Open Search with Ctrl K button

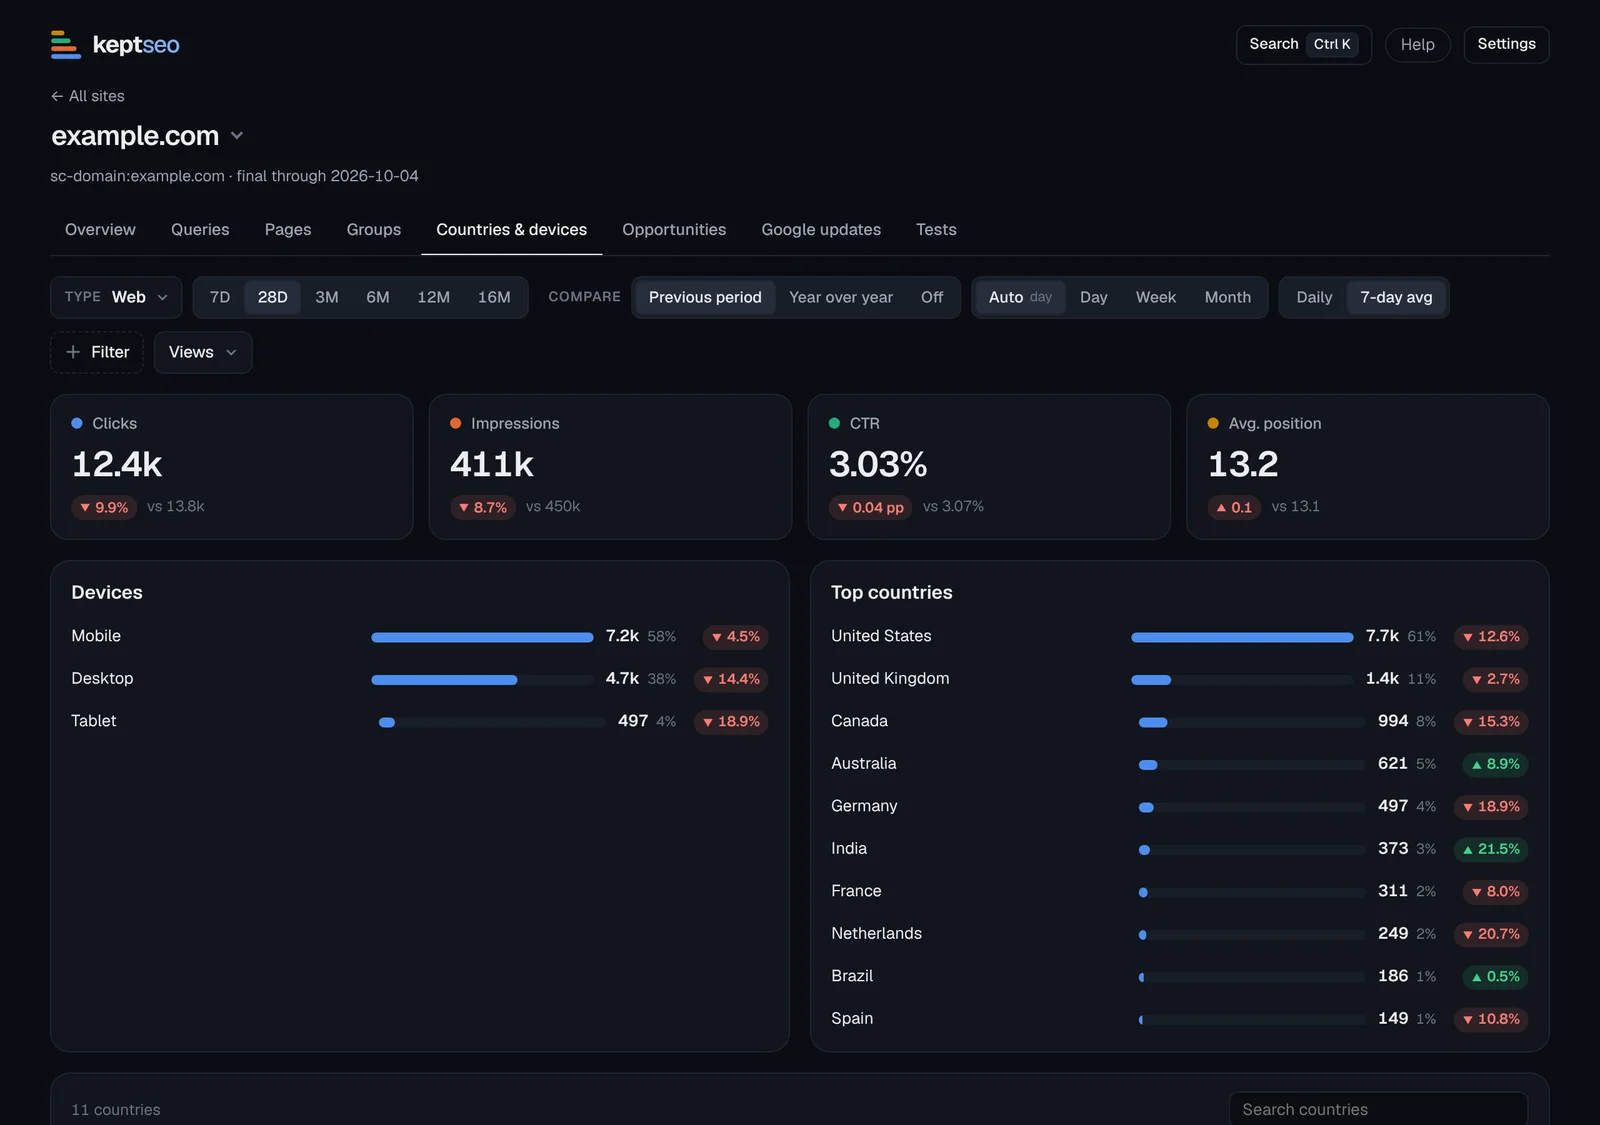click(1304, 44)
